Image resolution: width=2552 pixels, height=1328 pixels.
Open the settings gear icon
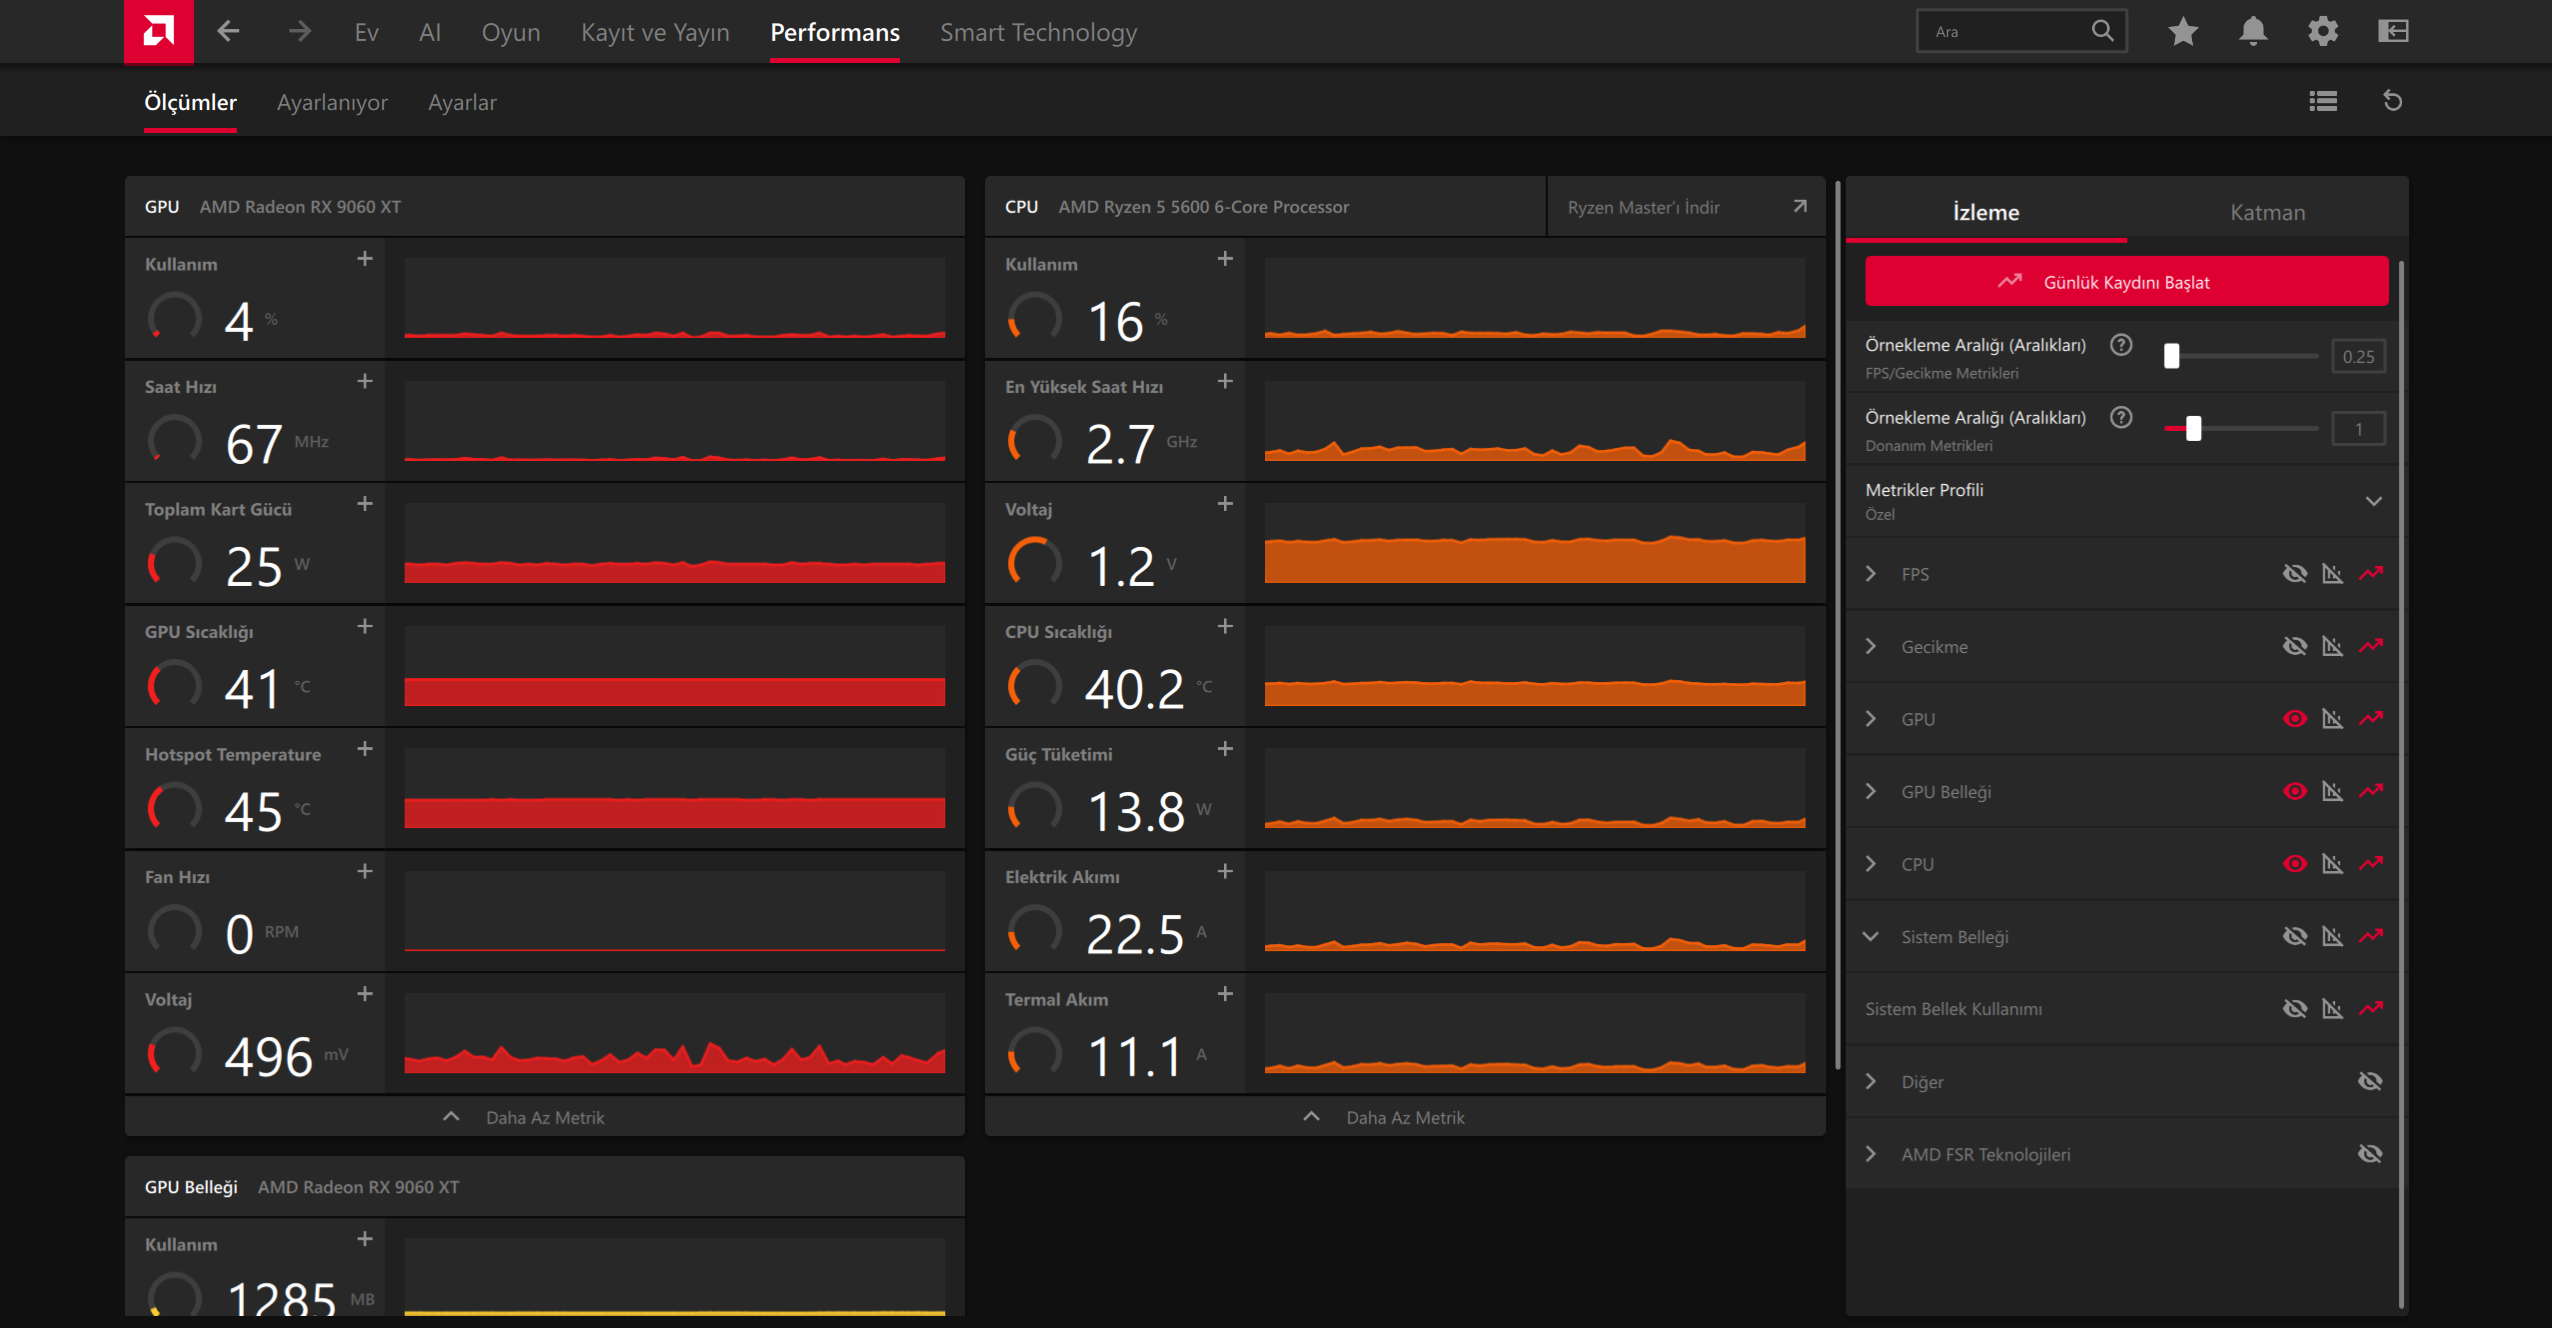tap(2323, 32)
